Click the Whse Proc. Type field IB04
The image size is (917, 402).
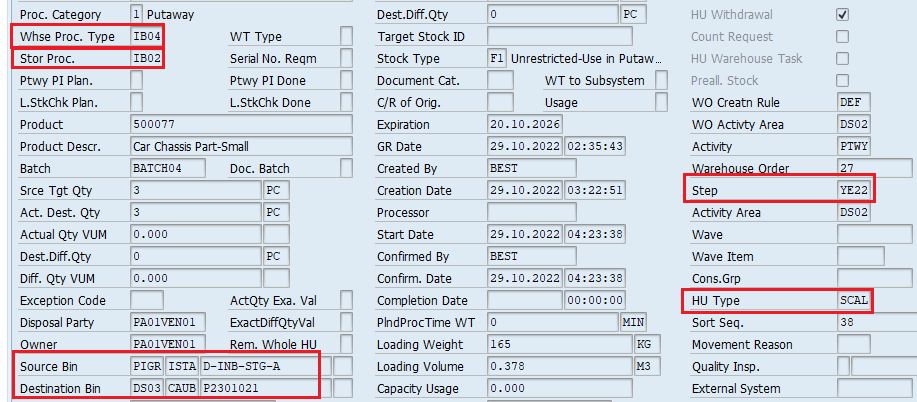point(147,37)
